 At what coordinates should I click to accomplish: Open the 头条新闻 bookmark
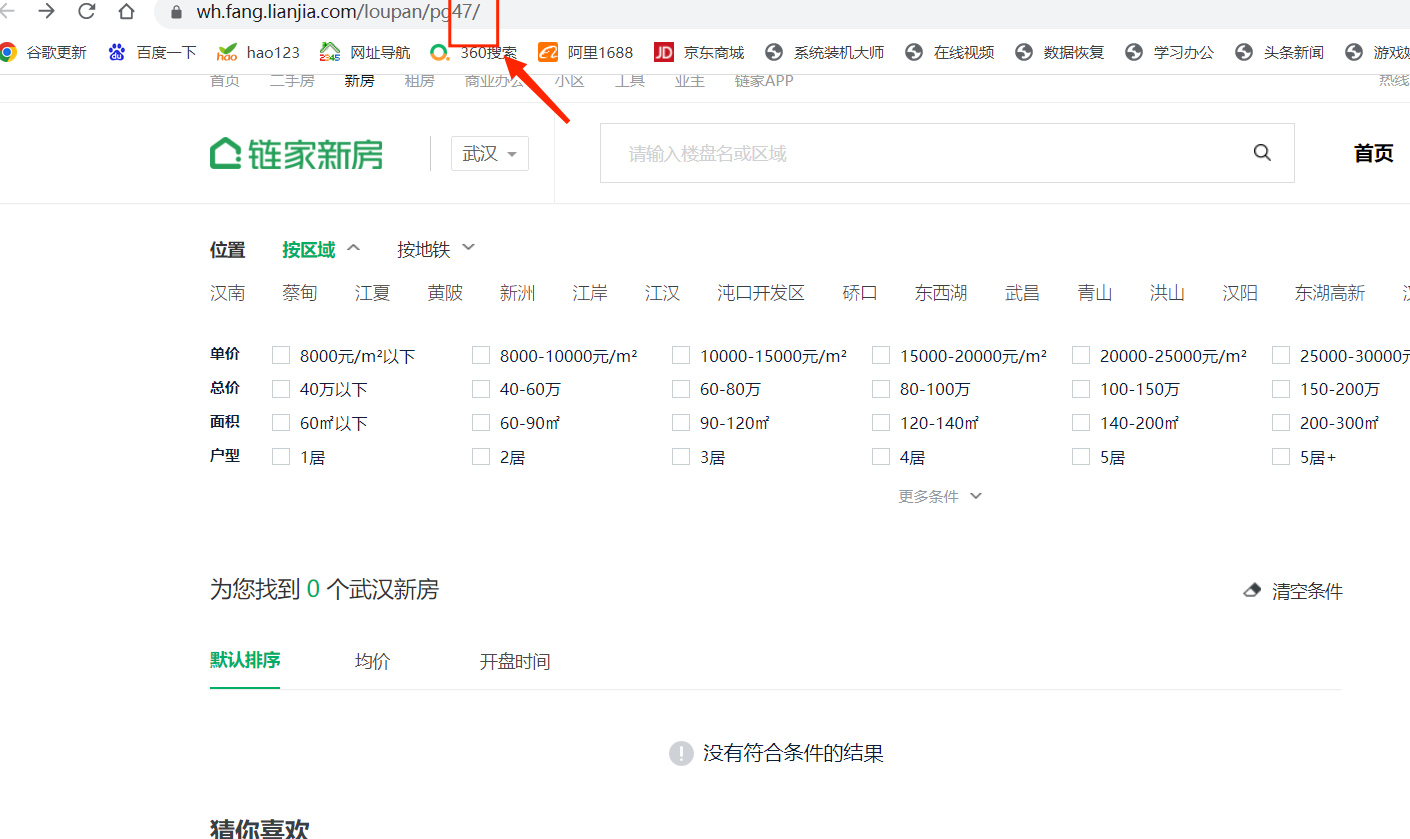point(1280,52)
